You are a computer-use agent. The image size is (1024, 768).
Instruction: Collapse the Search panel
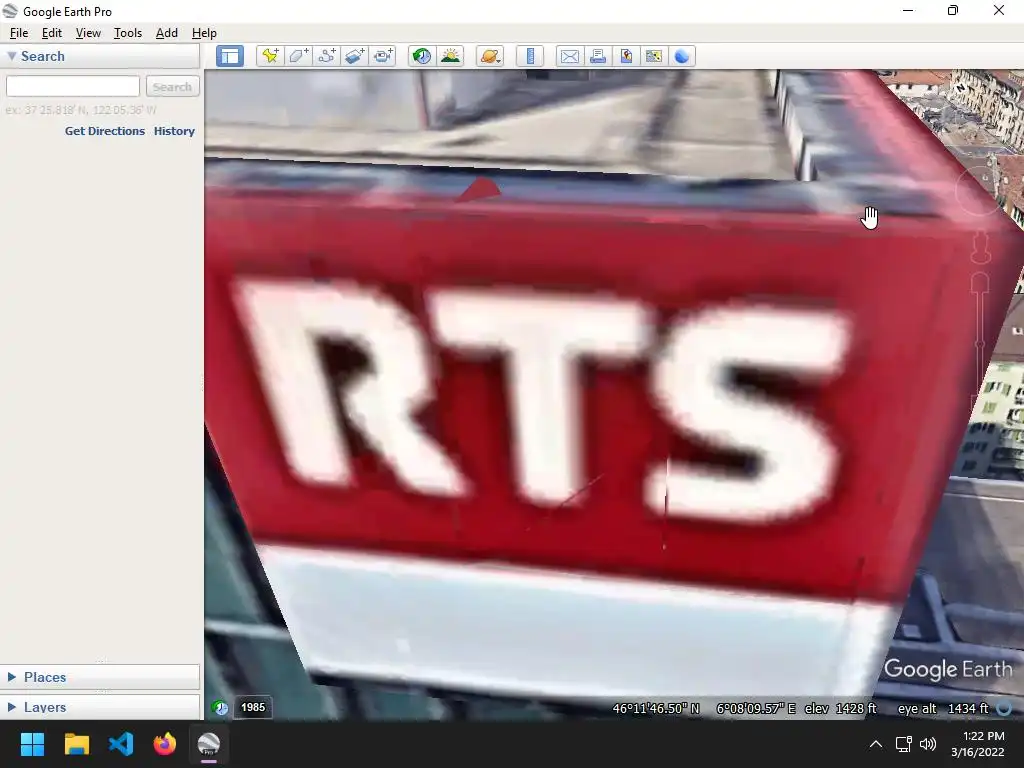[x=12, y=56]
